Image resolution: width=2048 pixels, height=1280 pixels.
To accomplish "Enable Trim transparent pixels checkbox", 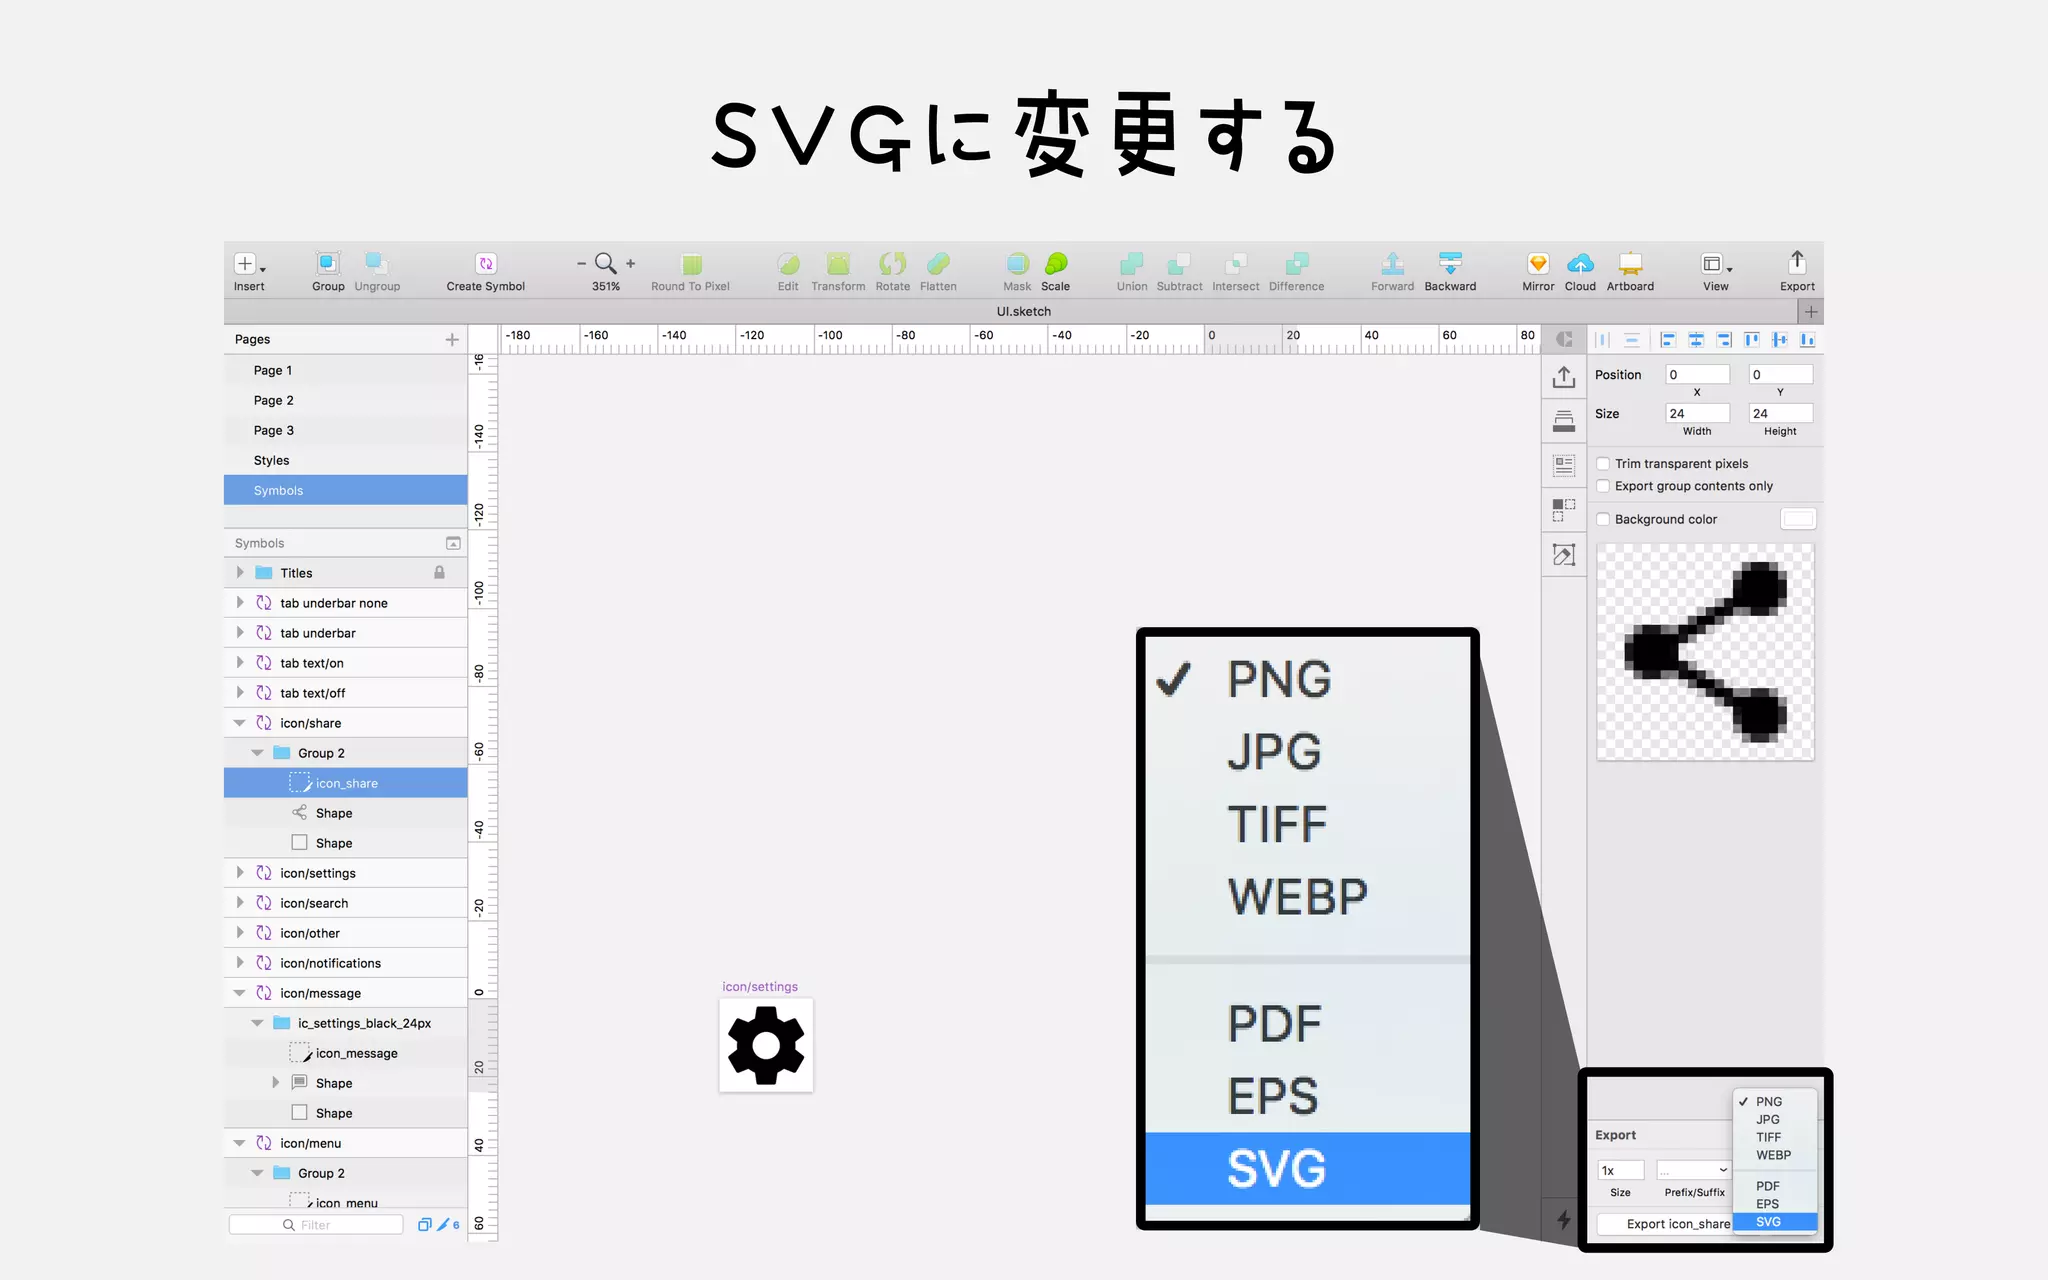I will coord(1603,463).
